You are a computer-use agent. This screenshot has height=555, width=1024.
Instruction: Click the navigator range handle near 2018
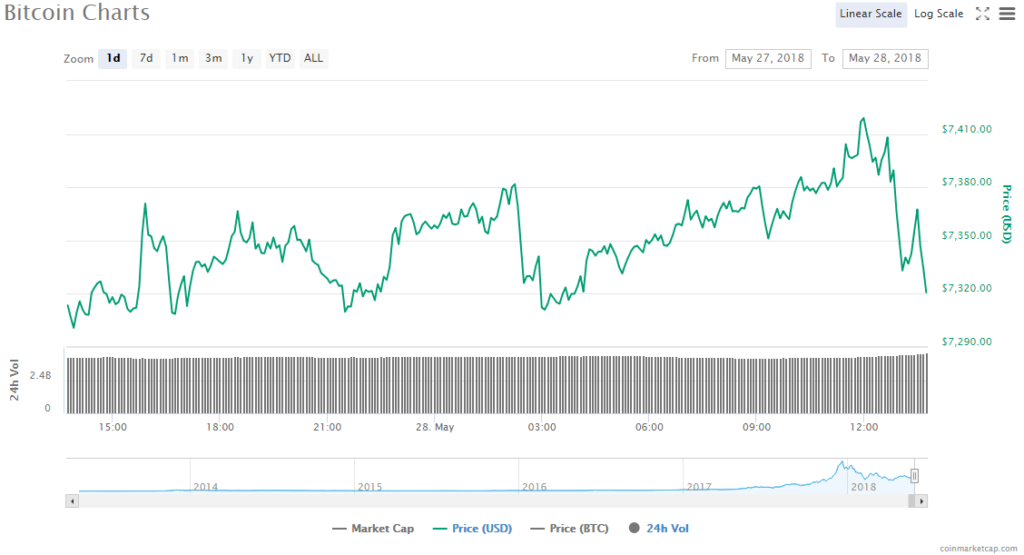click(x=914, y=476)
